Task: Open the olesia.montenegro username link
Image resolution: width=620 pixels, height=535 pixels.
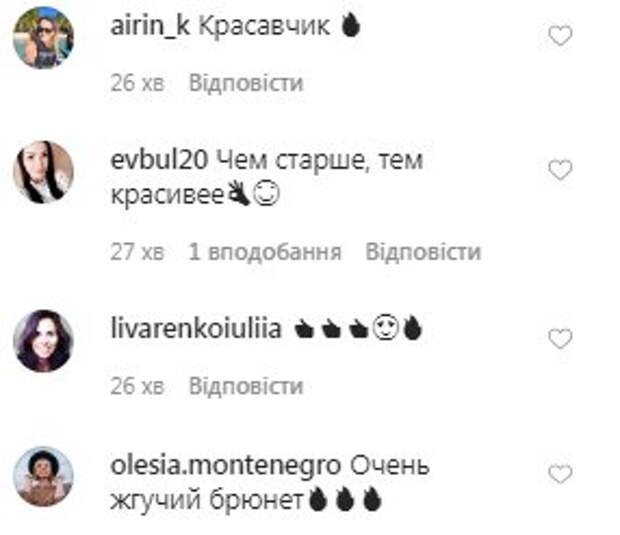Action: [225, 465]
